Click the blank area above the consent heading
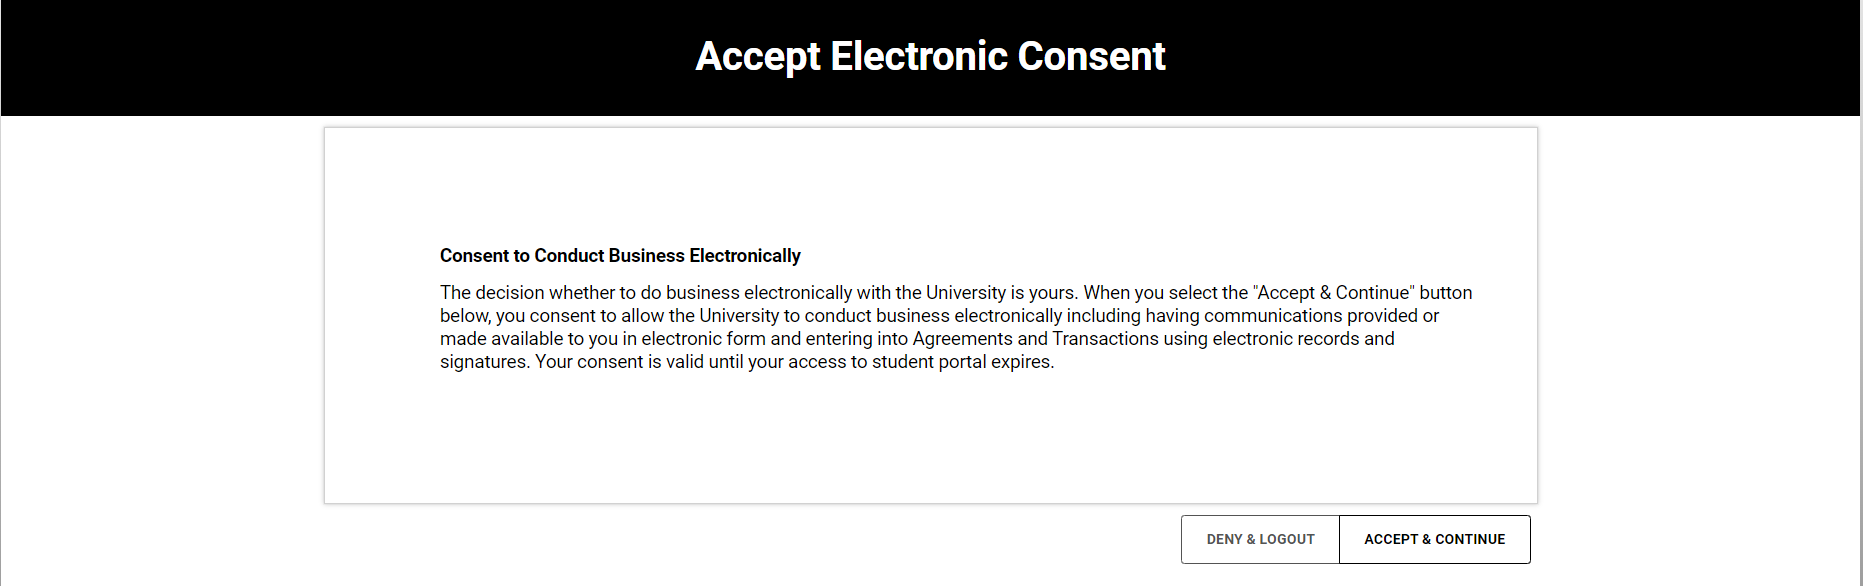The image size is (1863, 586). point(930,185)
